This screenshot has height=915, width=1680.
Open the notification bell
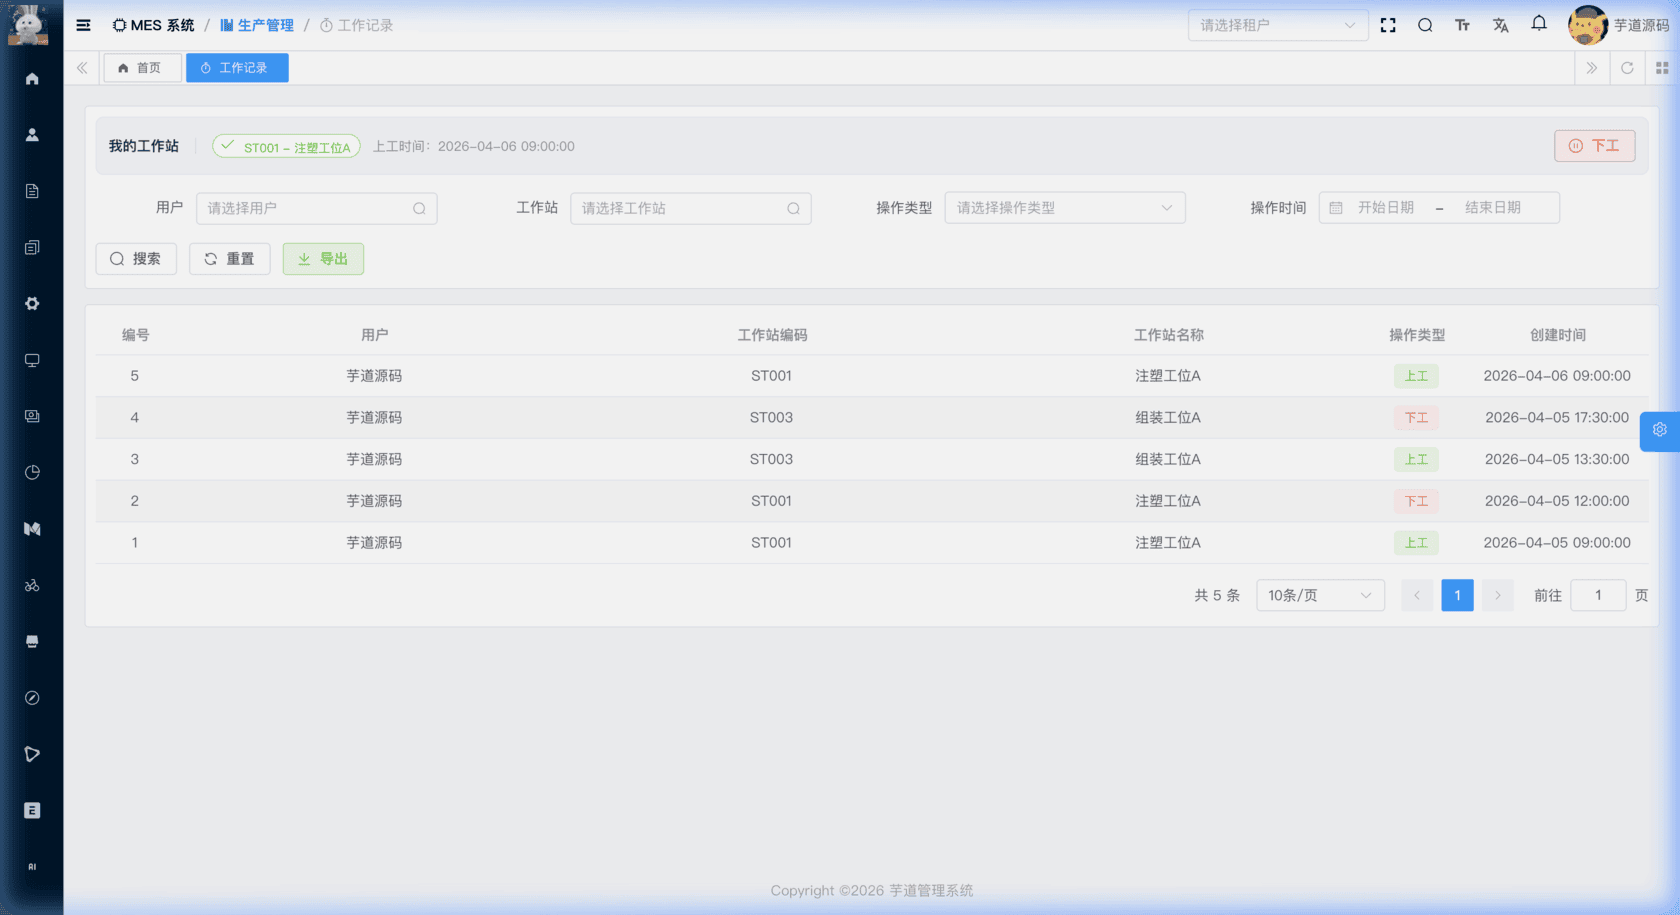coord(1539,24)
